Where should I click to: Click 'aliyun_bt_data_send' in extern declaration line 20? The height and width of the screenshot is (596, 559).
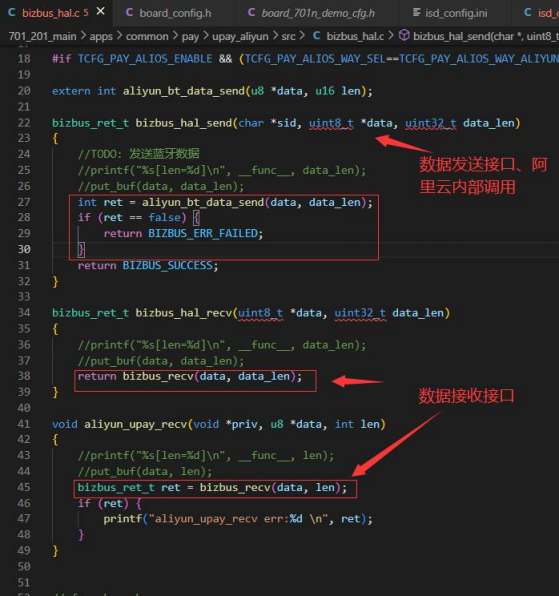tap(184, 91)
